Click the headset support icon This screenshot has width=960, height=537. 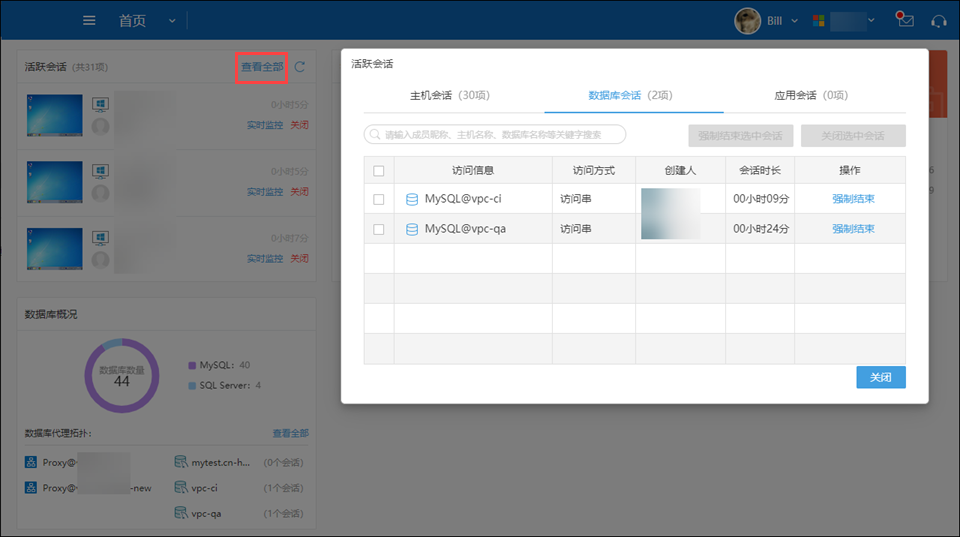tap(938, 21)
